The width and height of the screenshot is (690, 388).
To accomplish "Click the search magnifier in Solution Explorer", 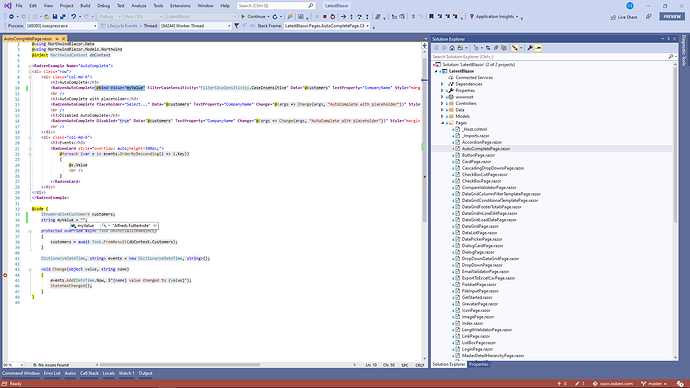I will 671,56.
